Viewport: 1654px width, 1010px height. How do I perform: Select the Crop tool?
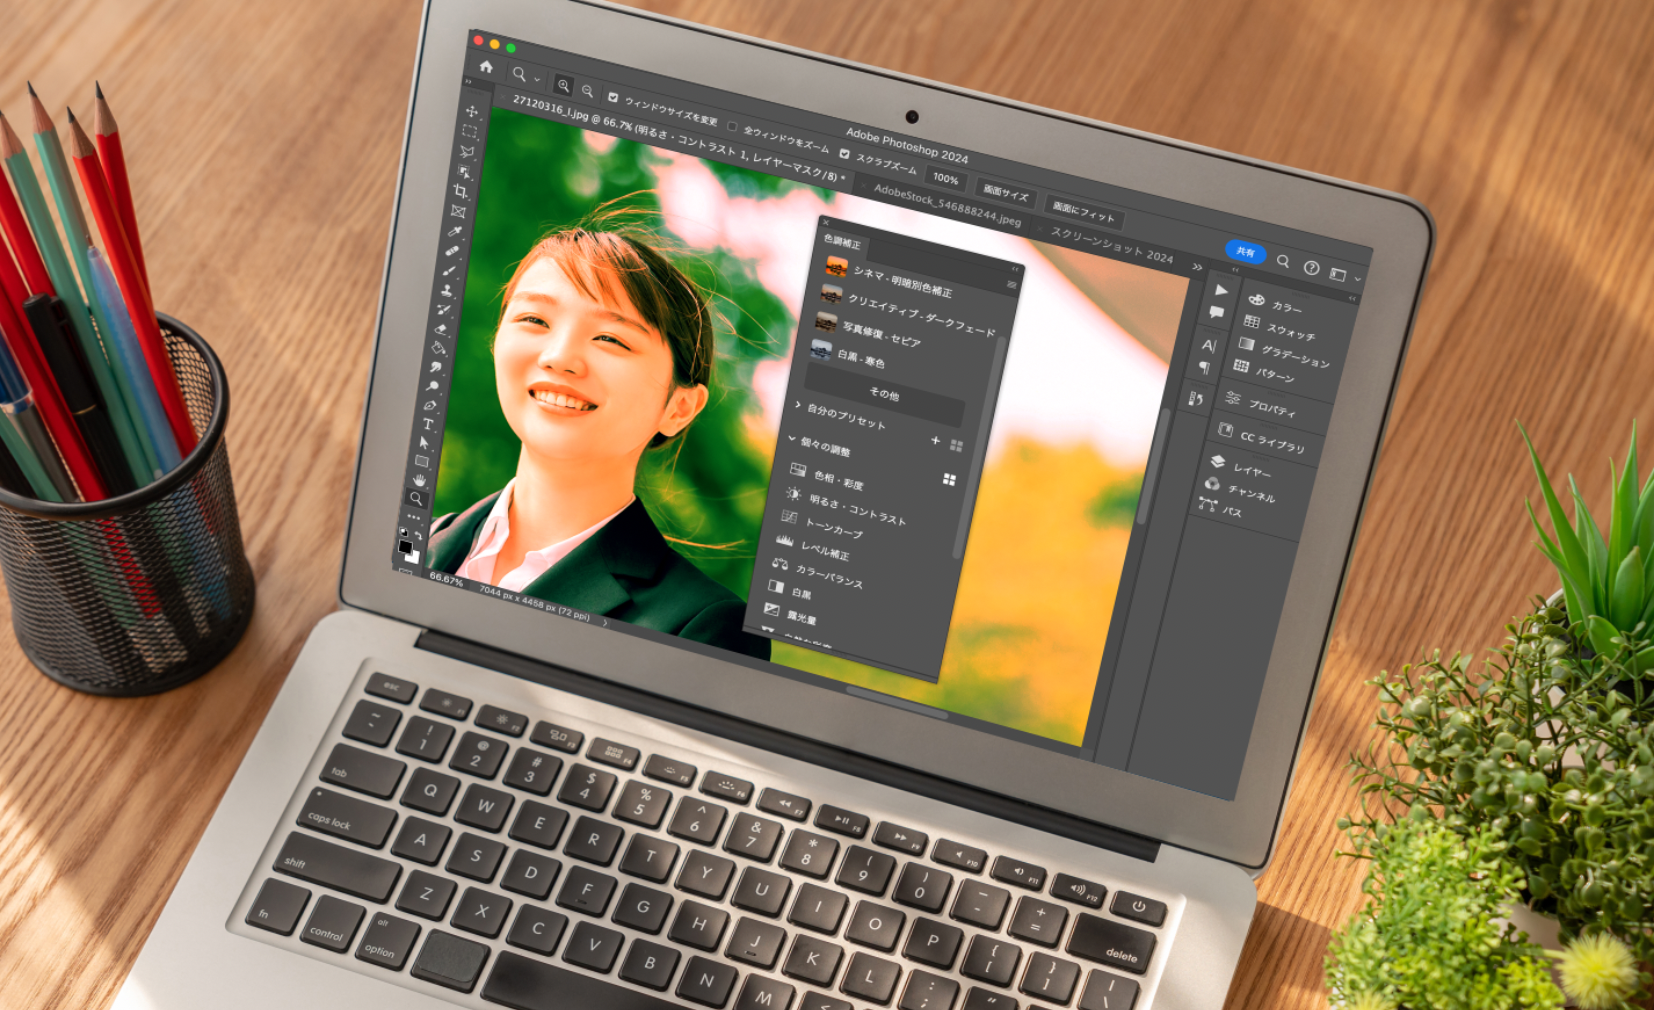point(460,191)
